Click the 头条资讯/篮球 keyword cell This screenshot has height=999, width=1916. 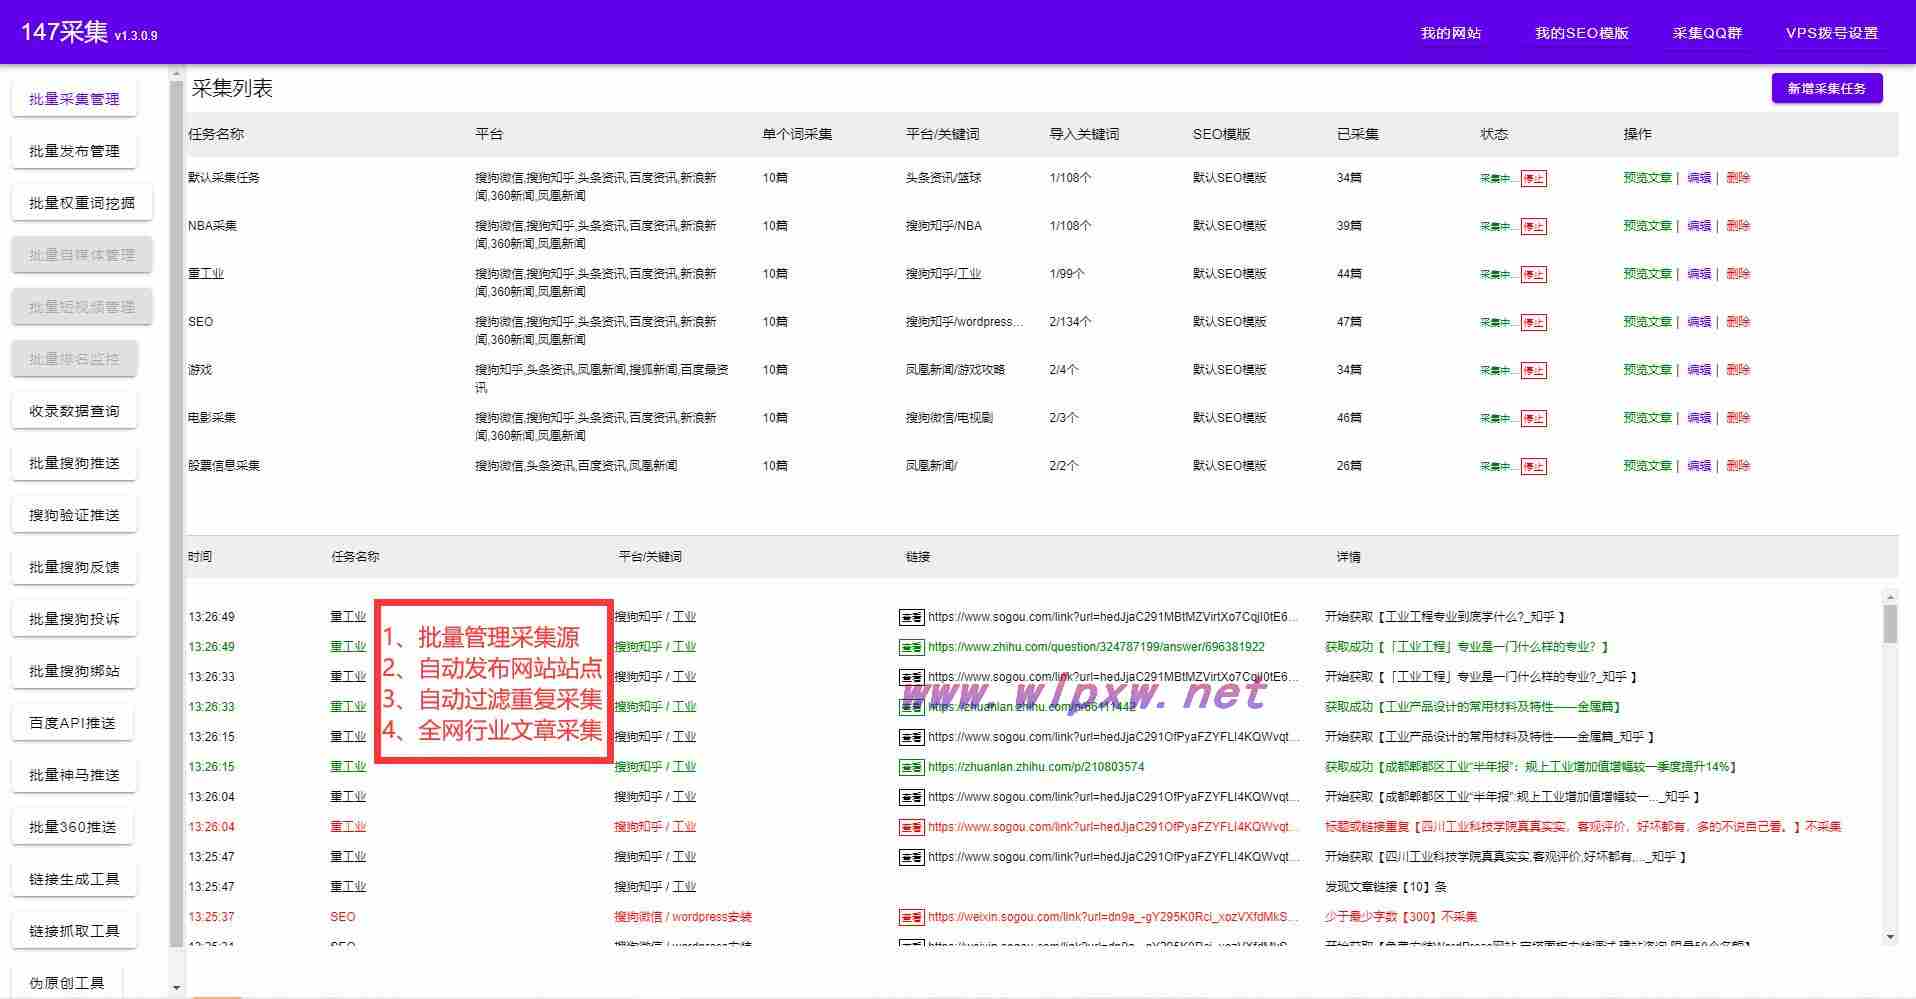tap(943, 178)
